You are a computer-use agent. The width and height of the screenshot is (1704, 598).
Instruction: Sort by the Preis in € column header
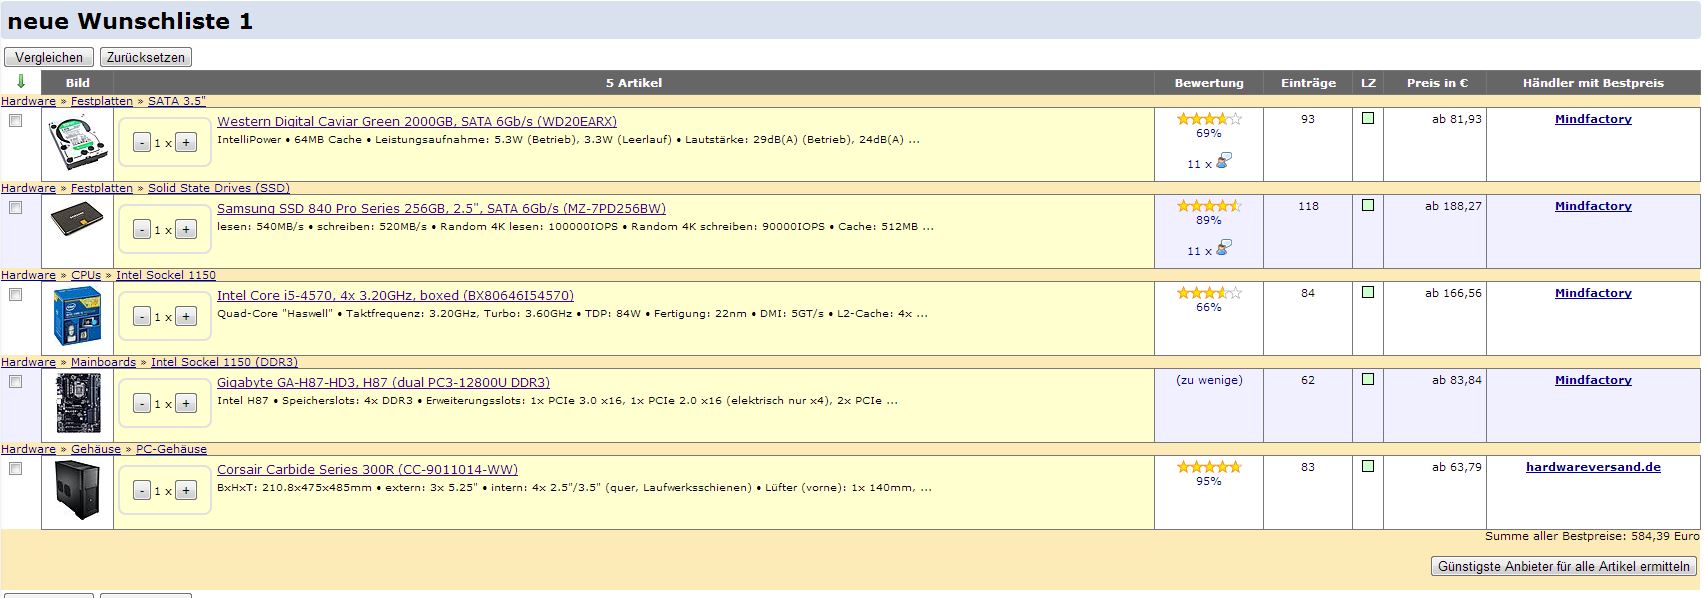pos(1437,83)
